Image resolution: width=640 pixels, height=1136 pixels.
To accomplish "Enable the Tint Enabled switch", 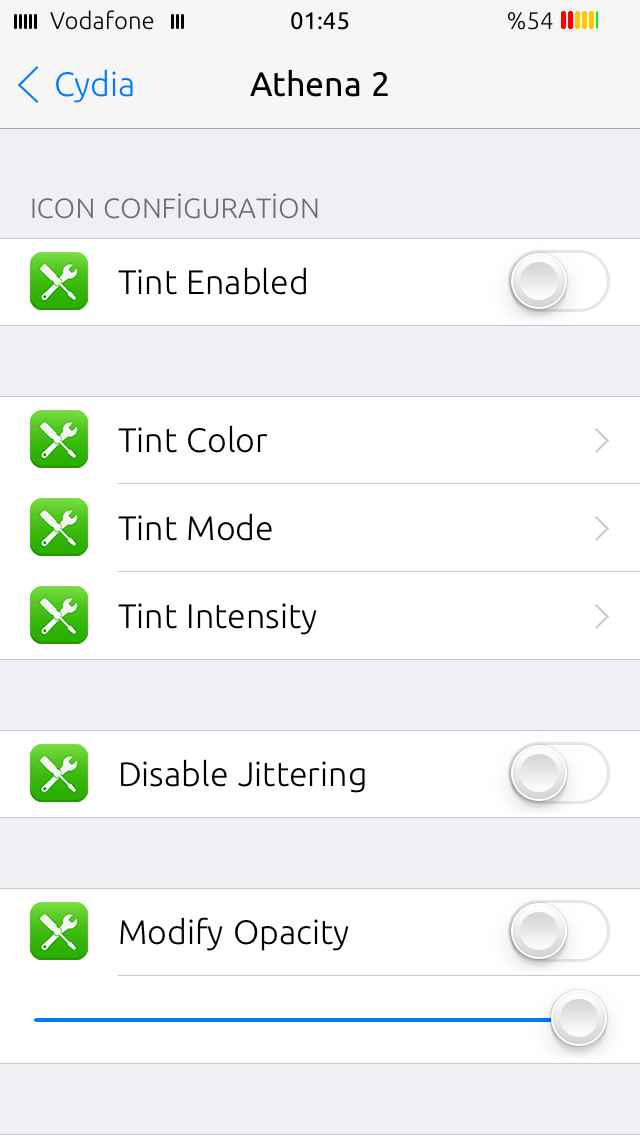I will click(560, 281).
